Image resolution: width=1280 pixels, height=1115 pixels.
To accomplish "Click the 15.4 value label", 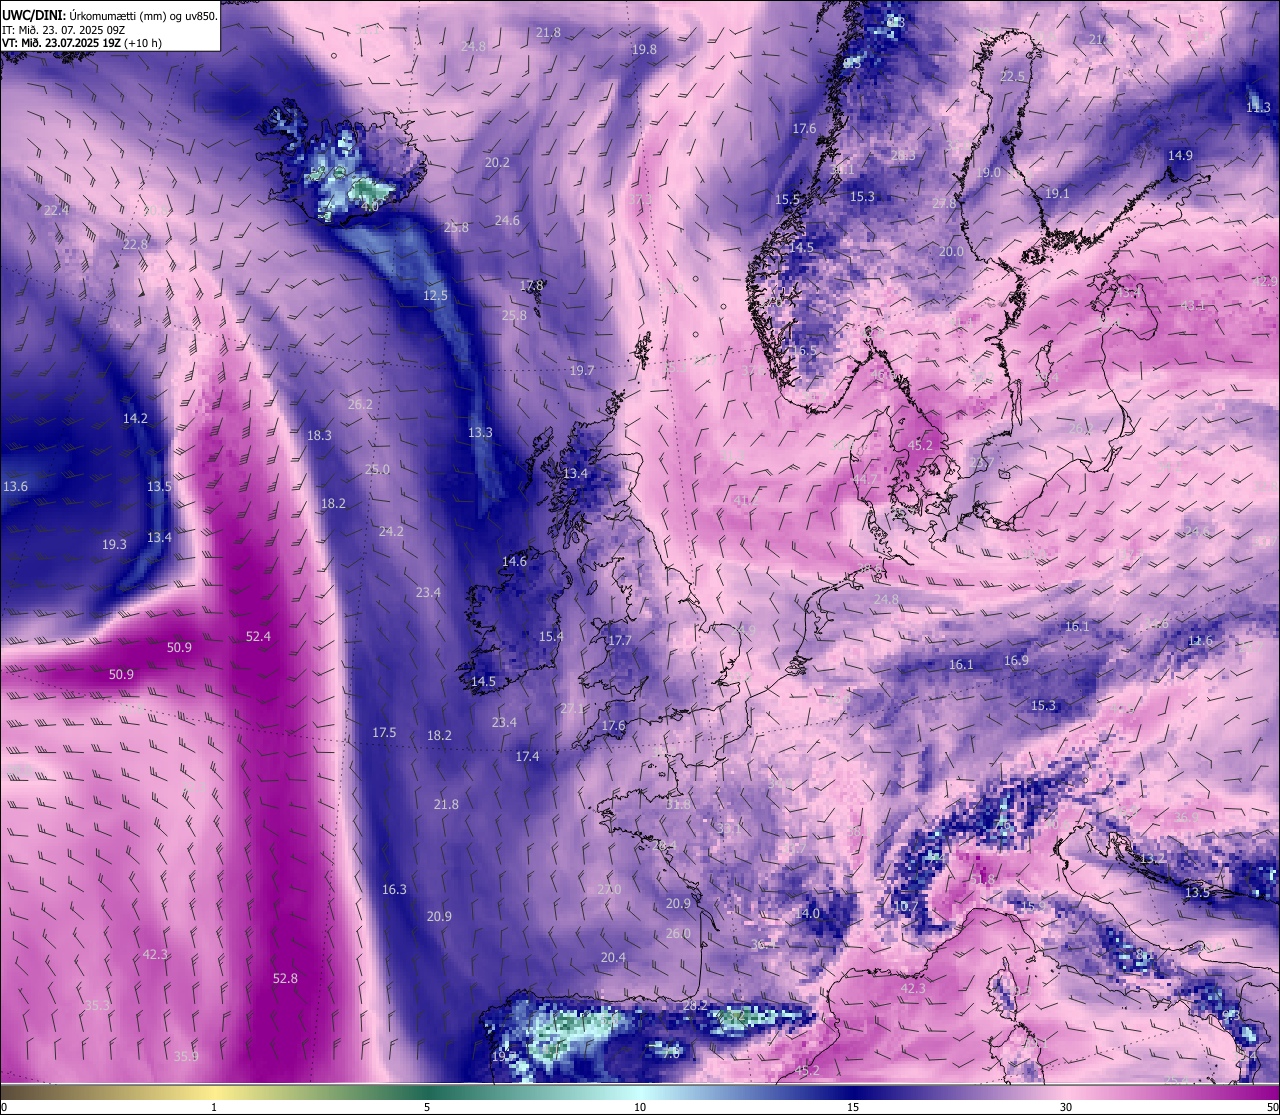I will click(x=551, y=636).
